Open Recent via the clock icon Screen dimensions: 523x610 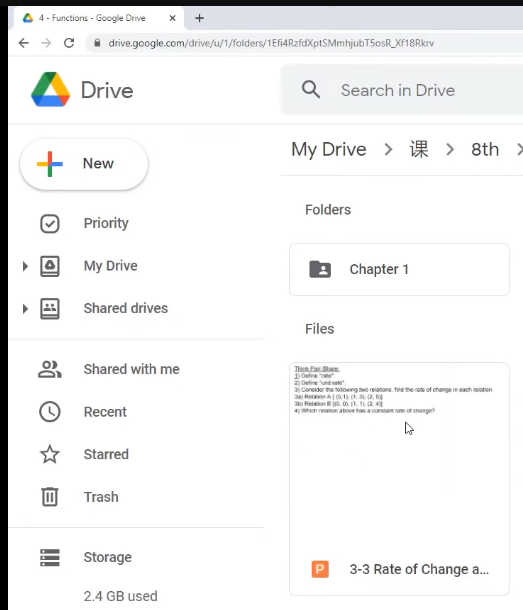50,412
